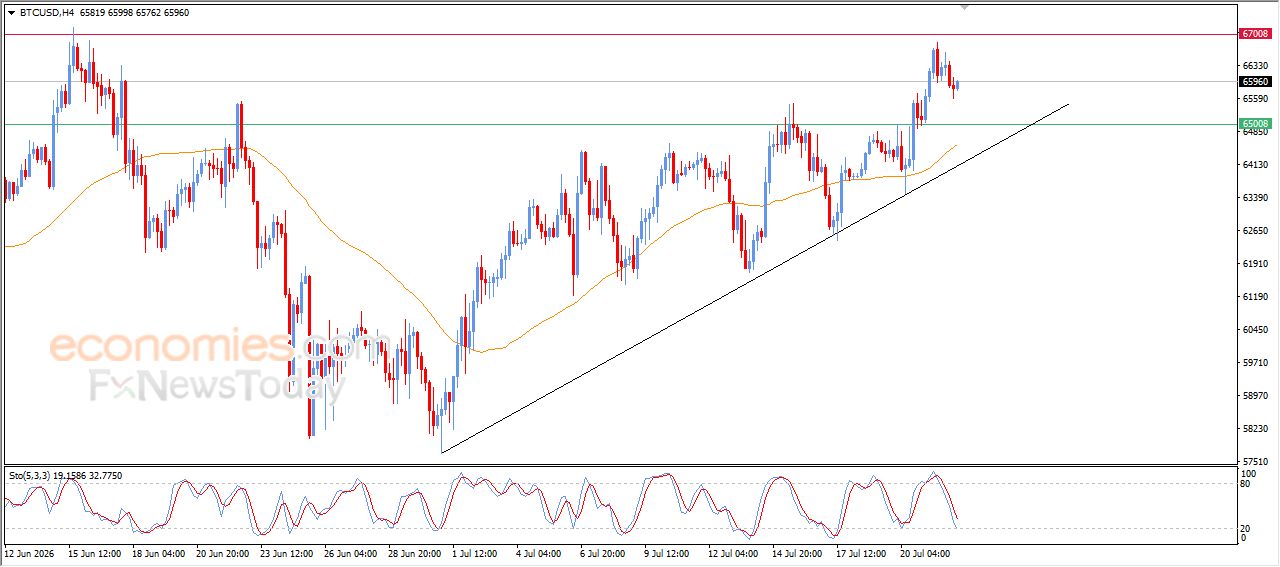Click the 15 Jun 12:00 time label

[x=95, y=552]
